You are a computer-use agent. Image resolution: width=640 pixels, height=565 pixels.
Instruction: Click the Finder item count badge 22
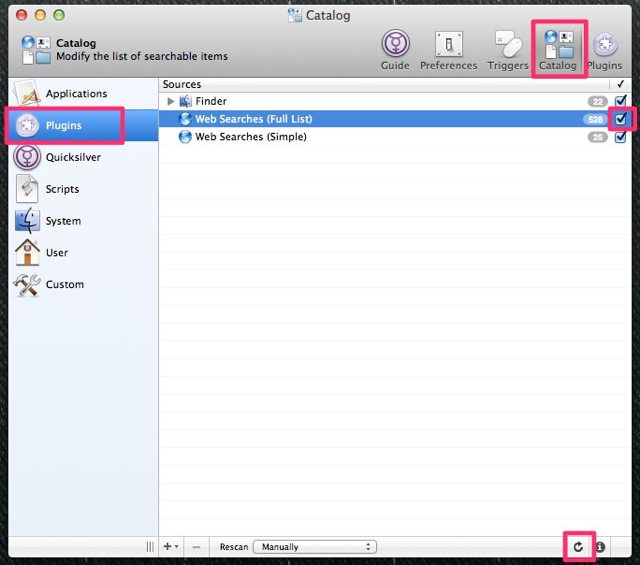[x=598, y=101]
